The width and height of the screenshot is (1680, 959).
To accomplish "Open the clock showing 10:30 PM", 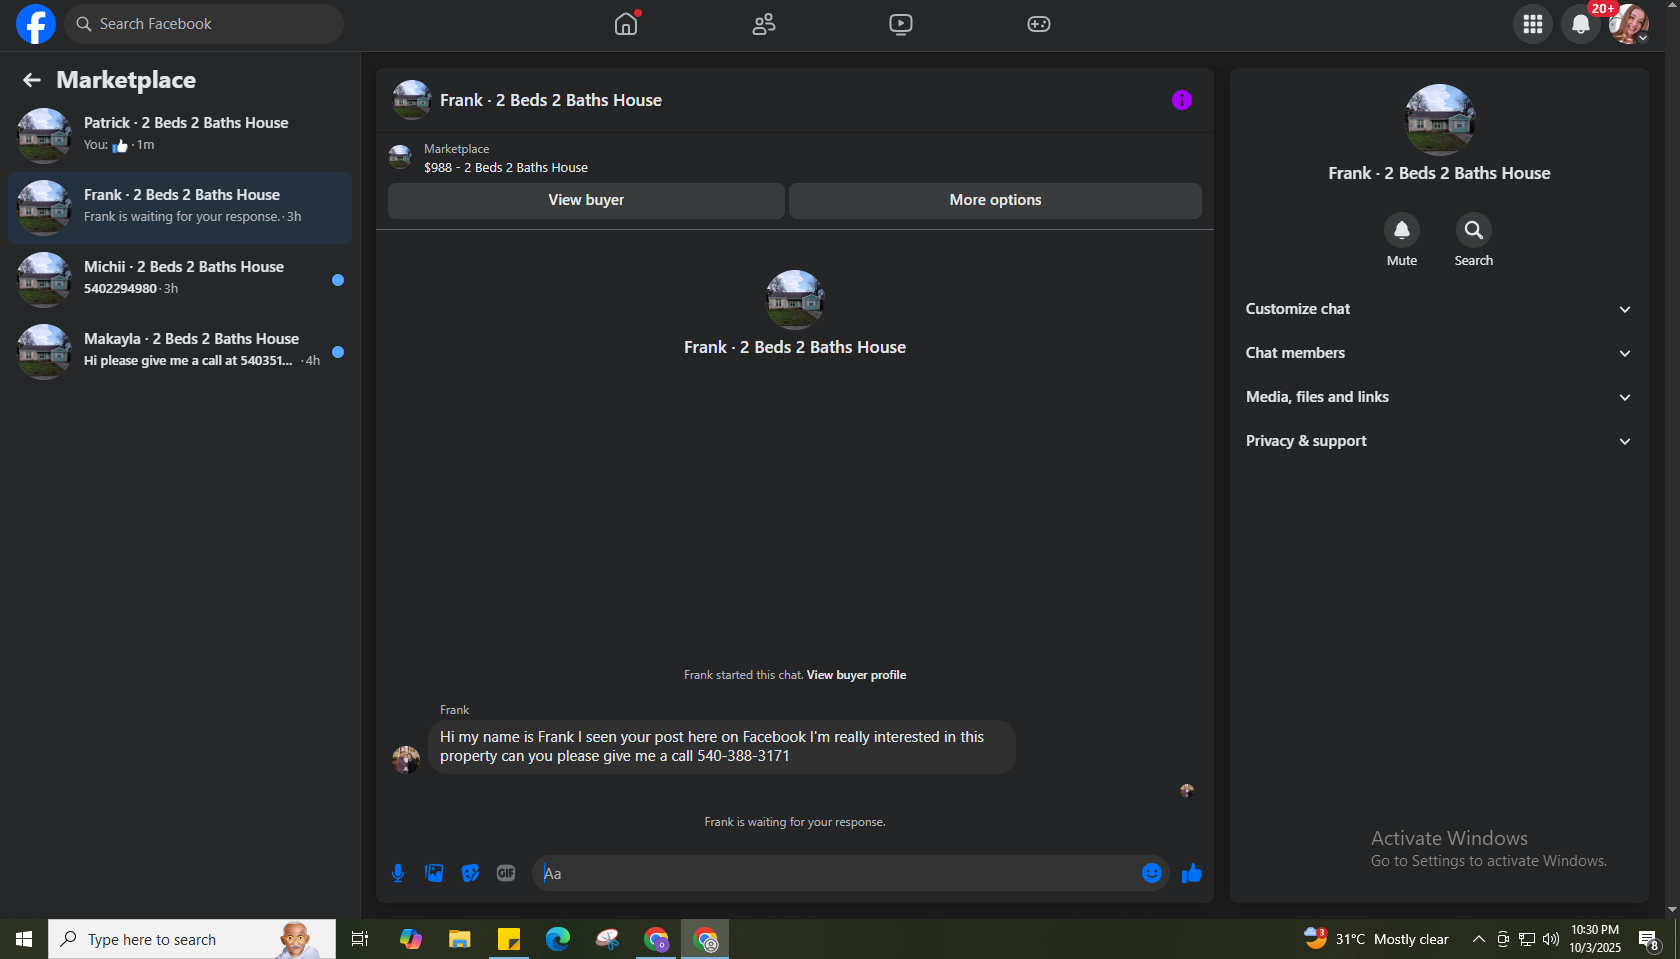I will tap(1595, 939).
